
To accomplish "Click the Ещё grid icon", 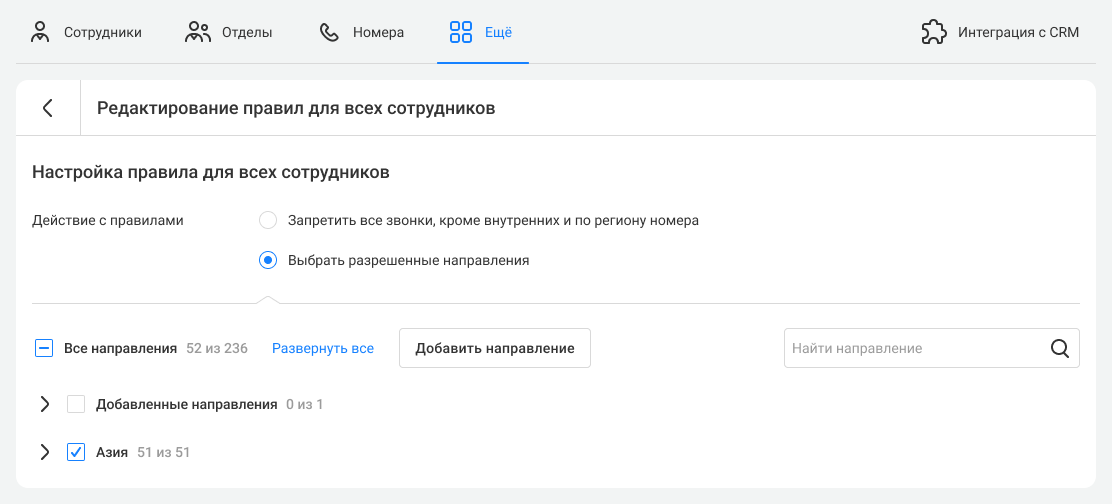I will (461, 33).
